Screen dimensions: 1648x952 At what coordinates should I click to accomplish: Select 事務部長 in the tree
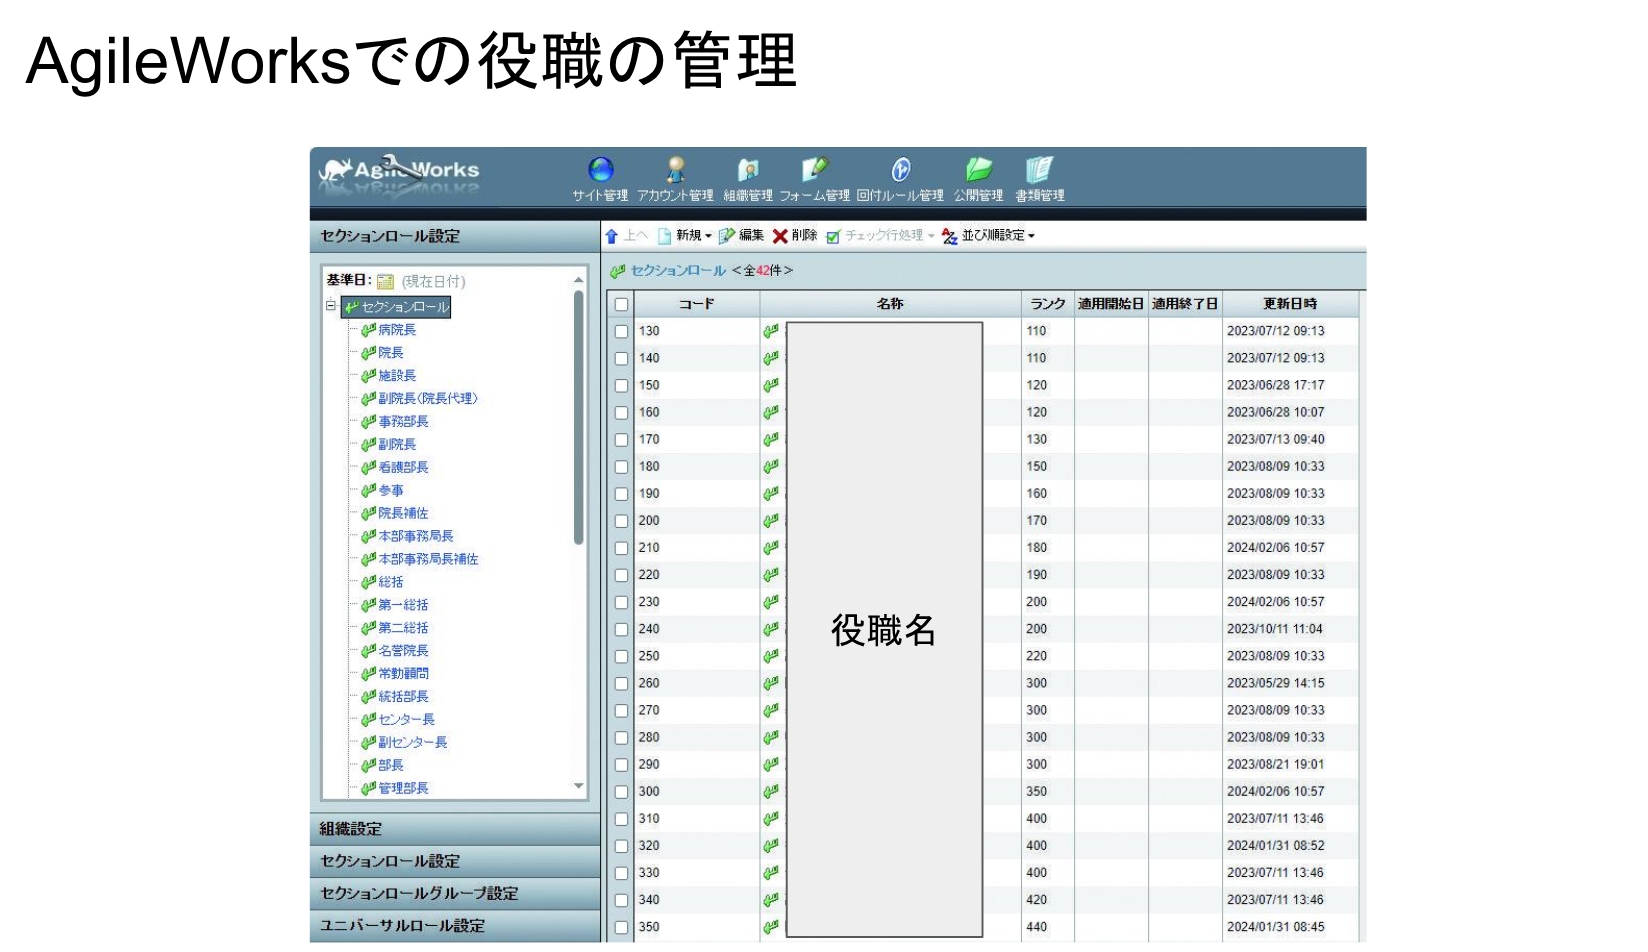[402, 422]
